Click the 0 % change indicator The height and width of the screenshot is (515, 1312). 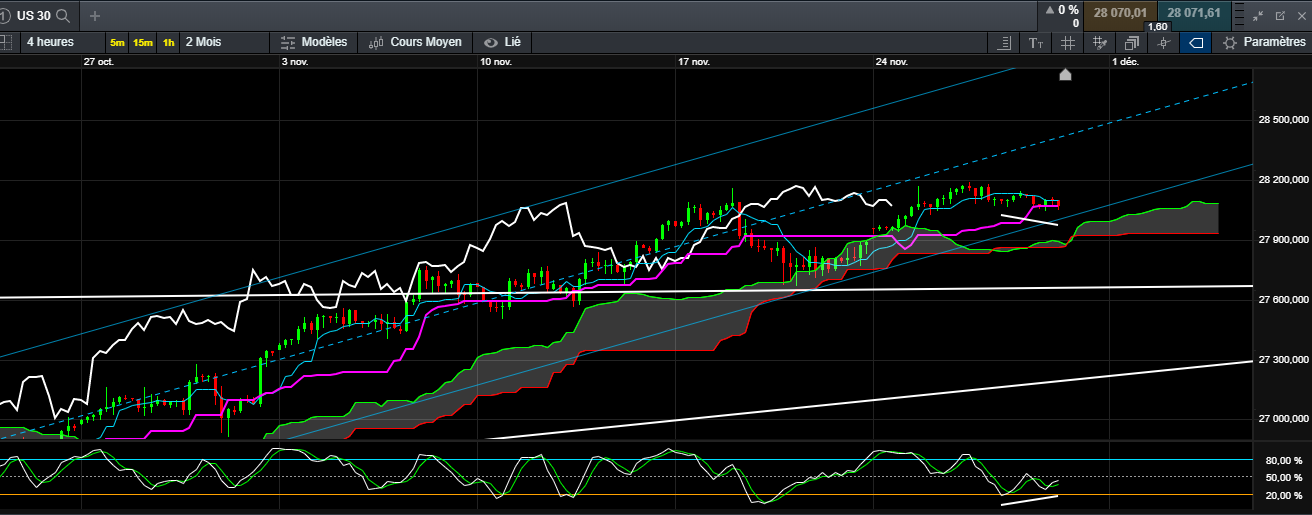coord(1061,10)
